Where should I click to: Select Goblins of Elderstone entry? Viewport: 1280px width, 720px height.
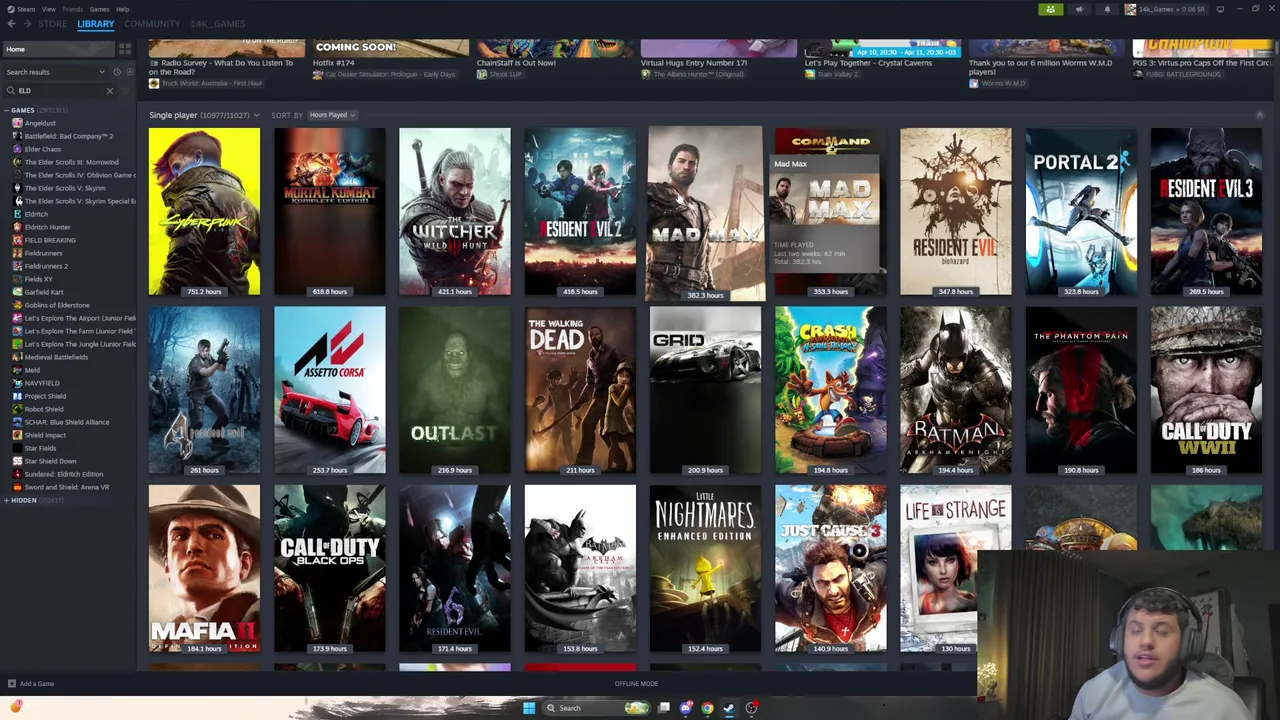(x=57, y=305)
